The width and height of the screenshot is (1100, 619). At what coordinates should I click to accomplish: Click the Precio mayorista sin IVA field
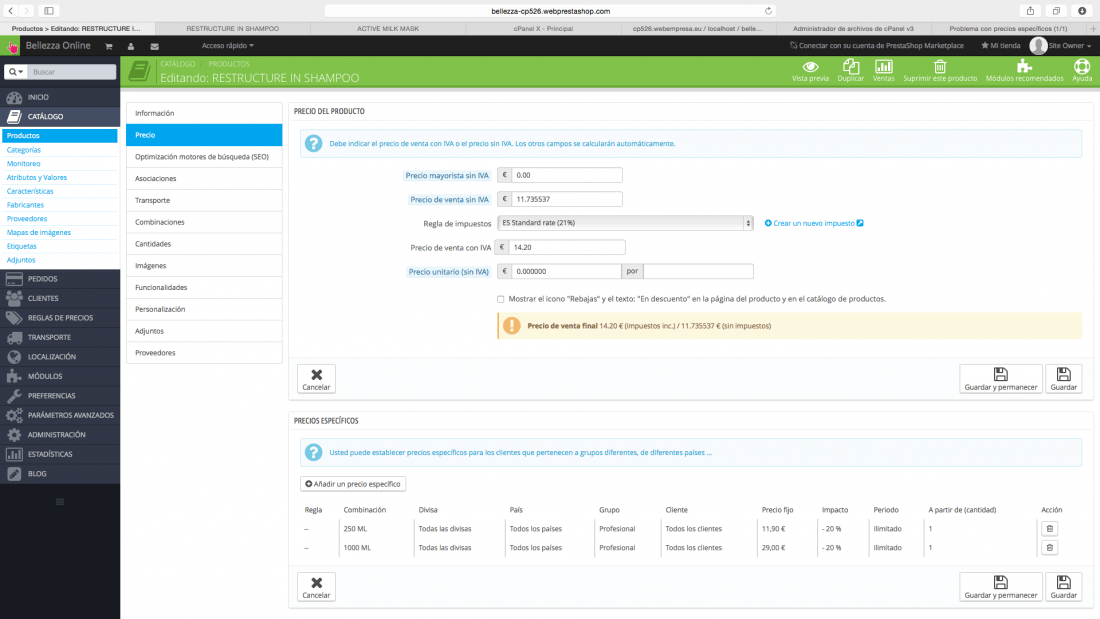(567, 175)
